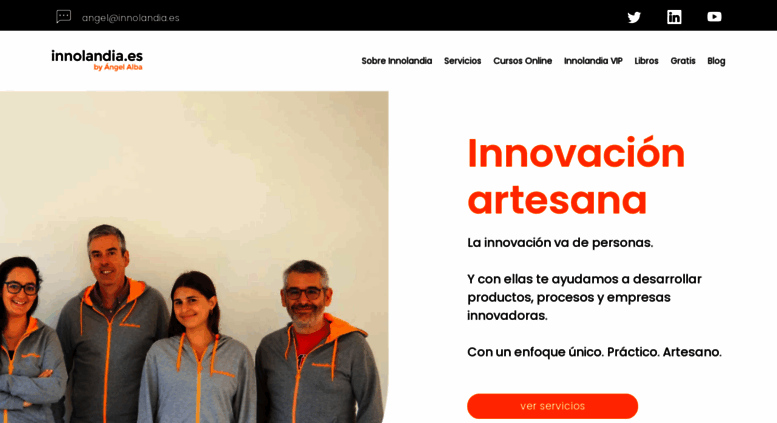Click the ver servicios button
The width and height of the screenshot is (777, 423).
tap(553, 406)
